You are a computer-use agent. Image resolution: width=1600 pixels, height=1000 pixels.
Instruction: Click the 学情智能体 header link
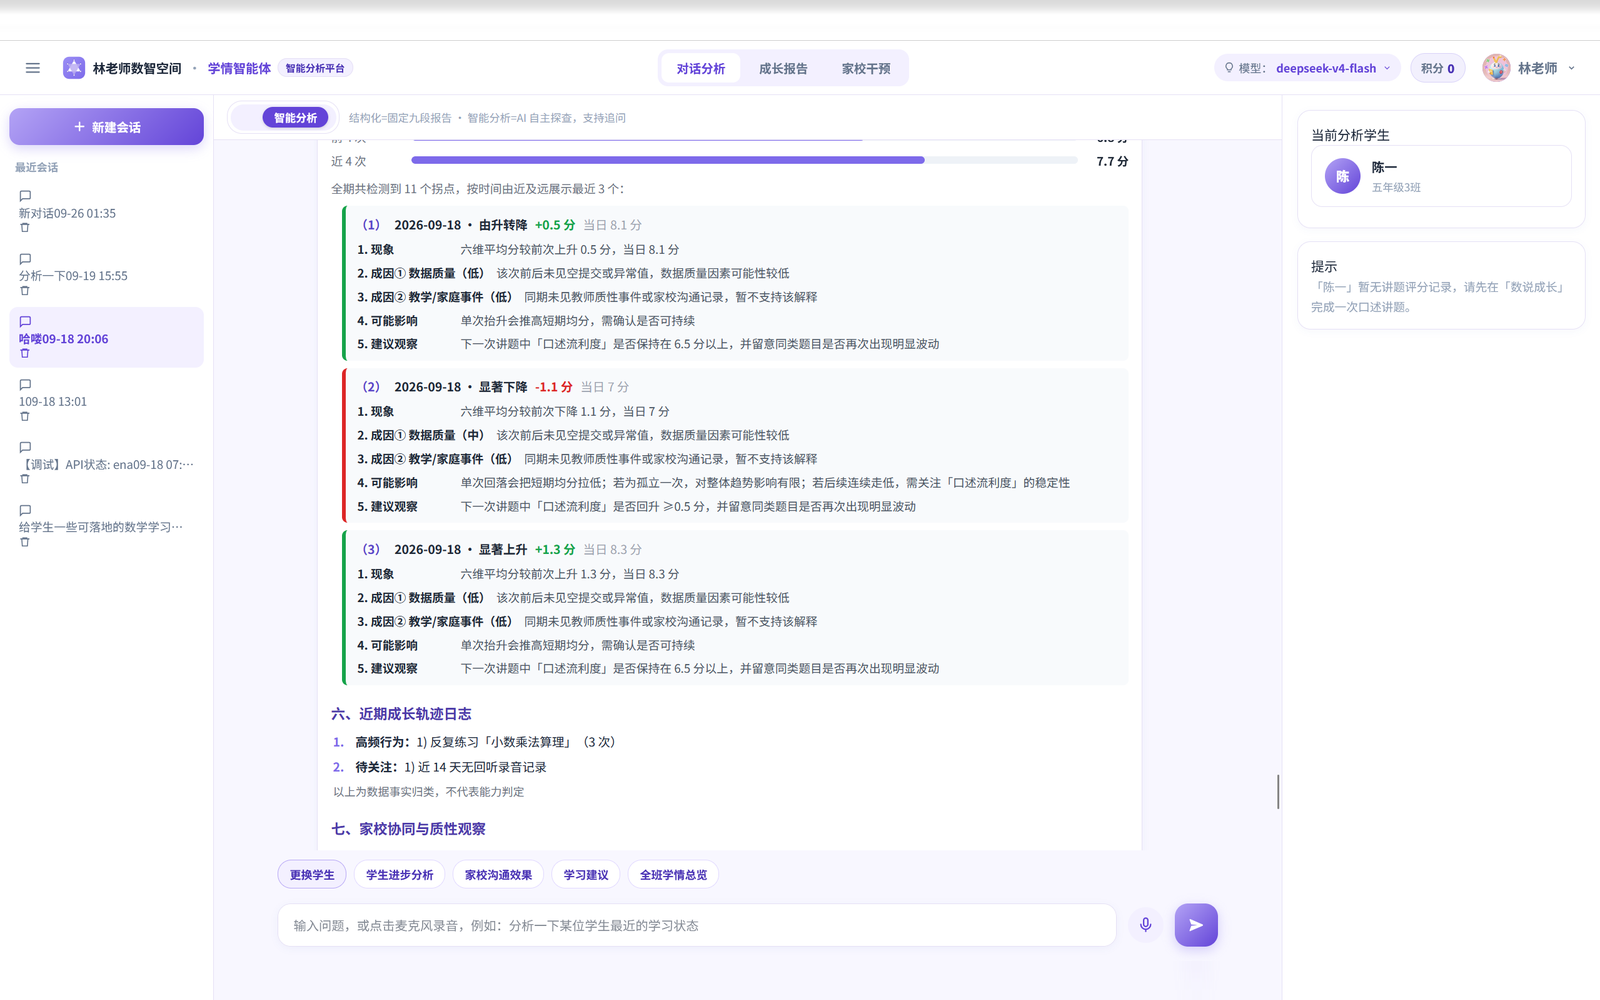(x=239, y=68)
